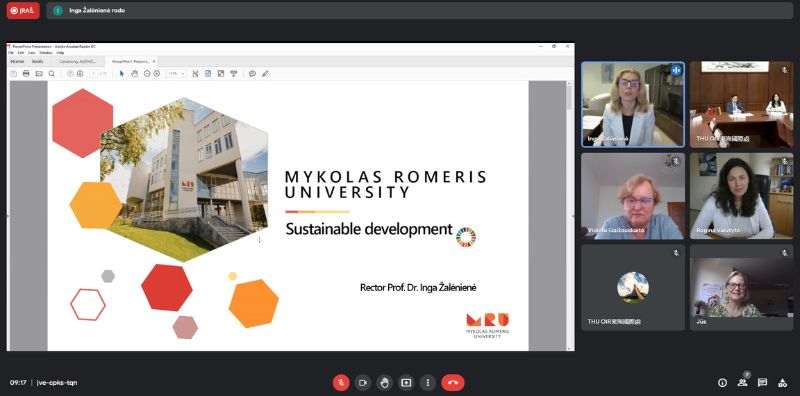Add a comment with speech bubble icon
800x396 pixels.
[252, 73]
